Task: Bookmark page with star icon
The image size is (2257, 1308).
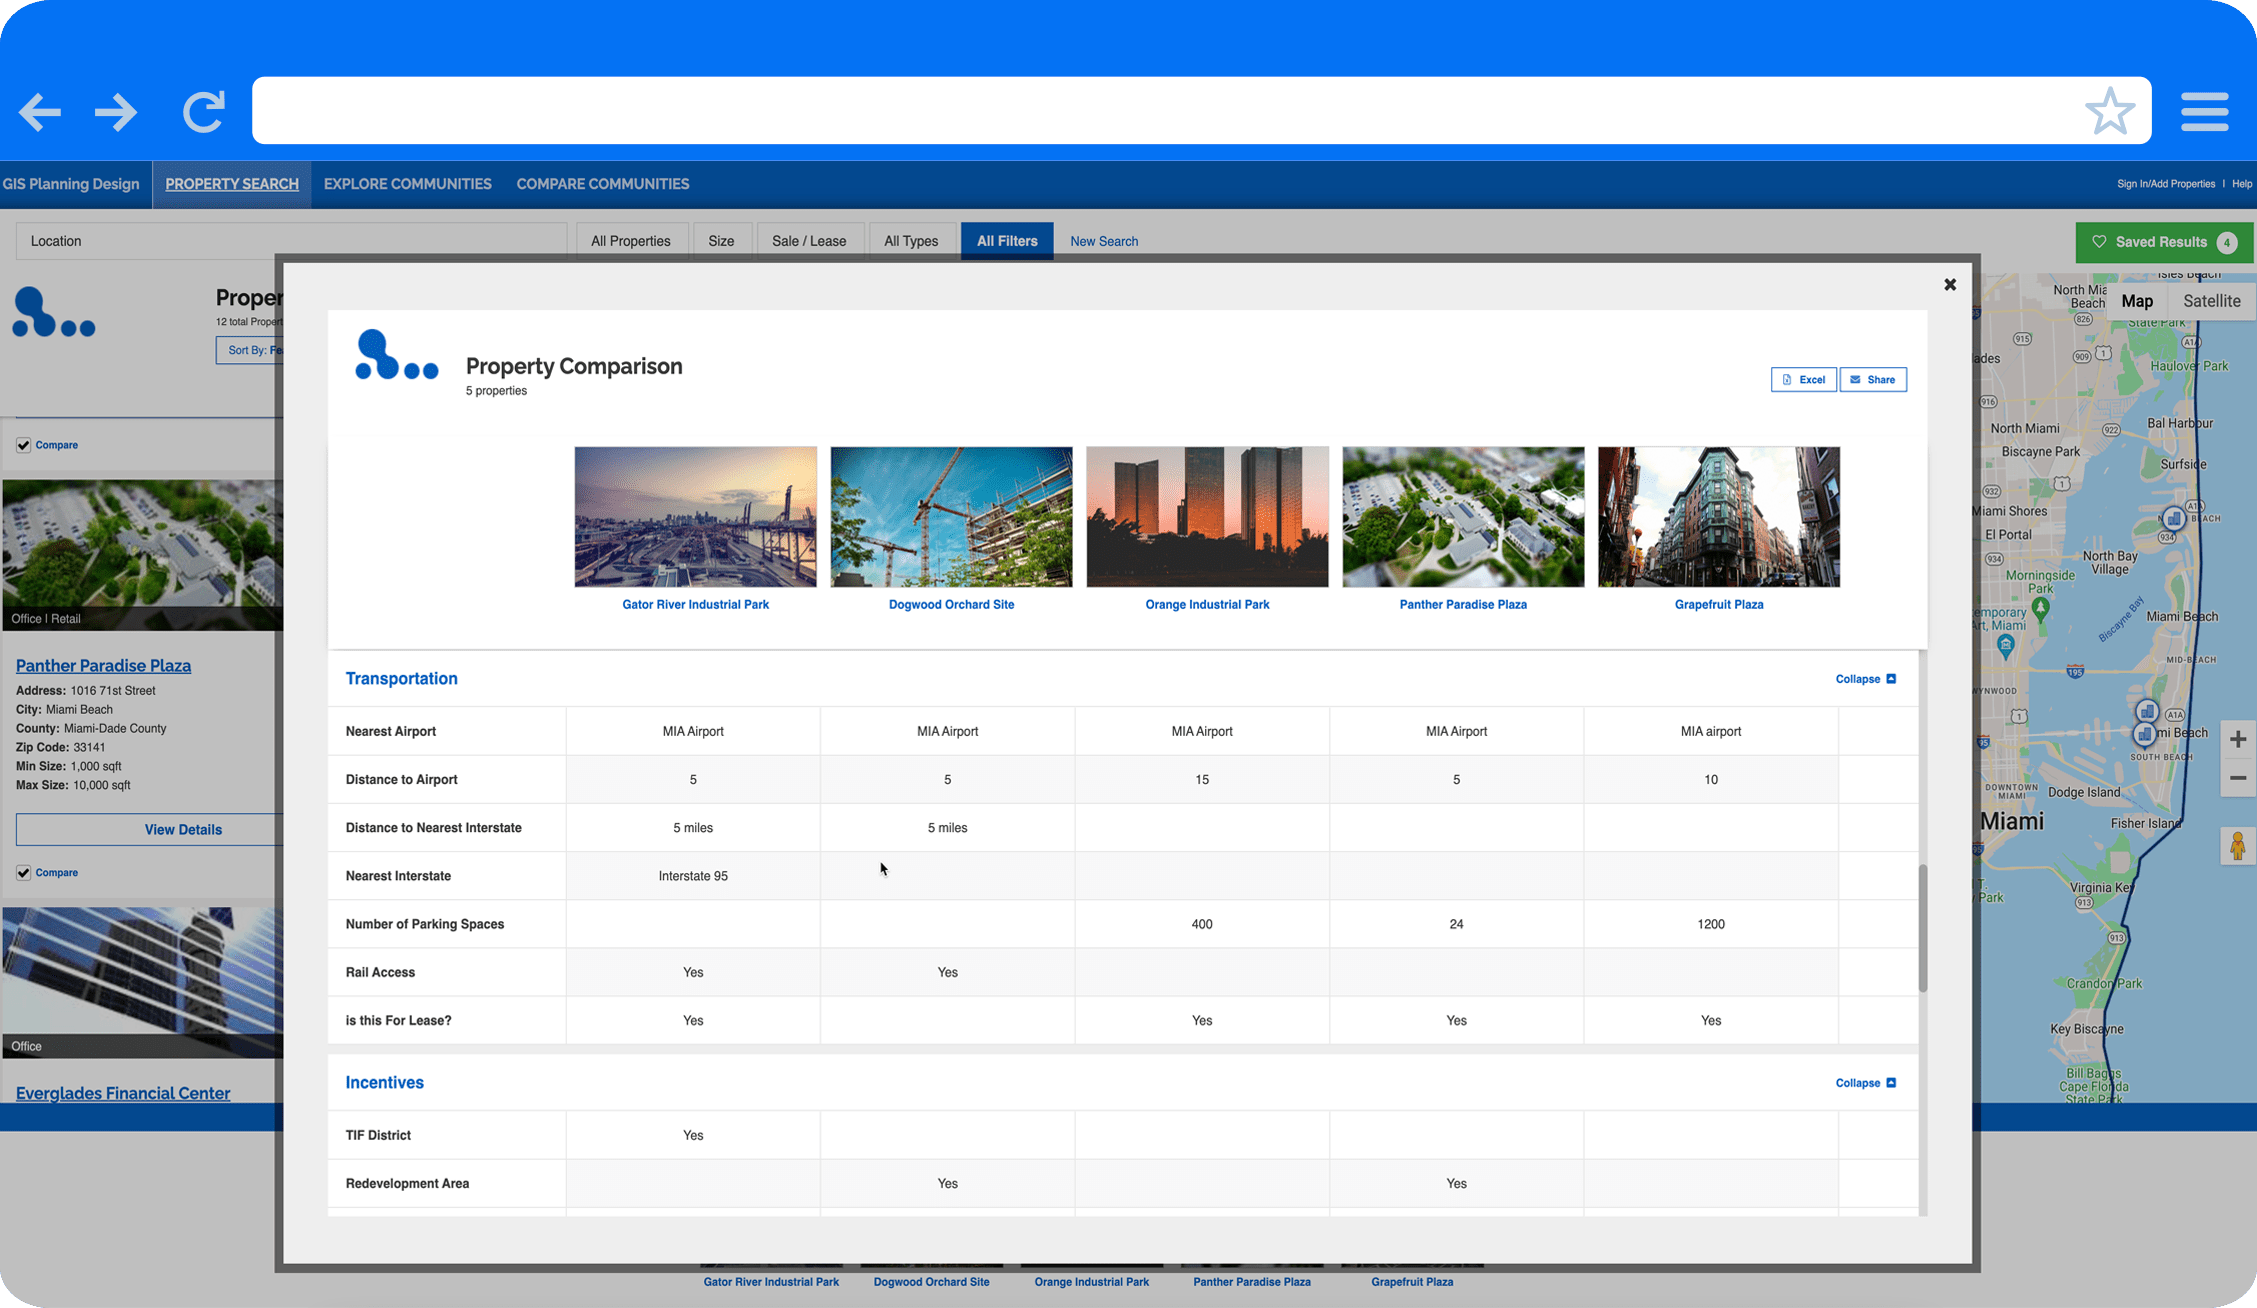Action: [x=2109, y=111]
